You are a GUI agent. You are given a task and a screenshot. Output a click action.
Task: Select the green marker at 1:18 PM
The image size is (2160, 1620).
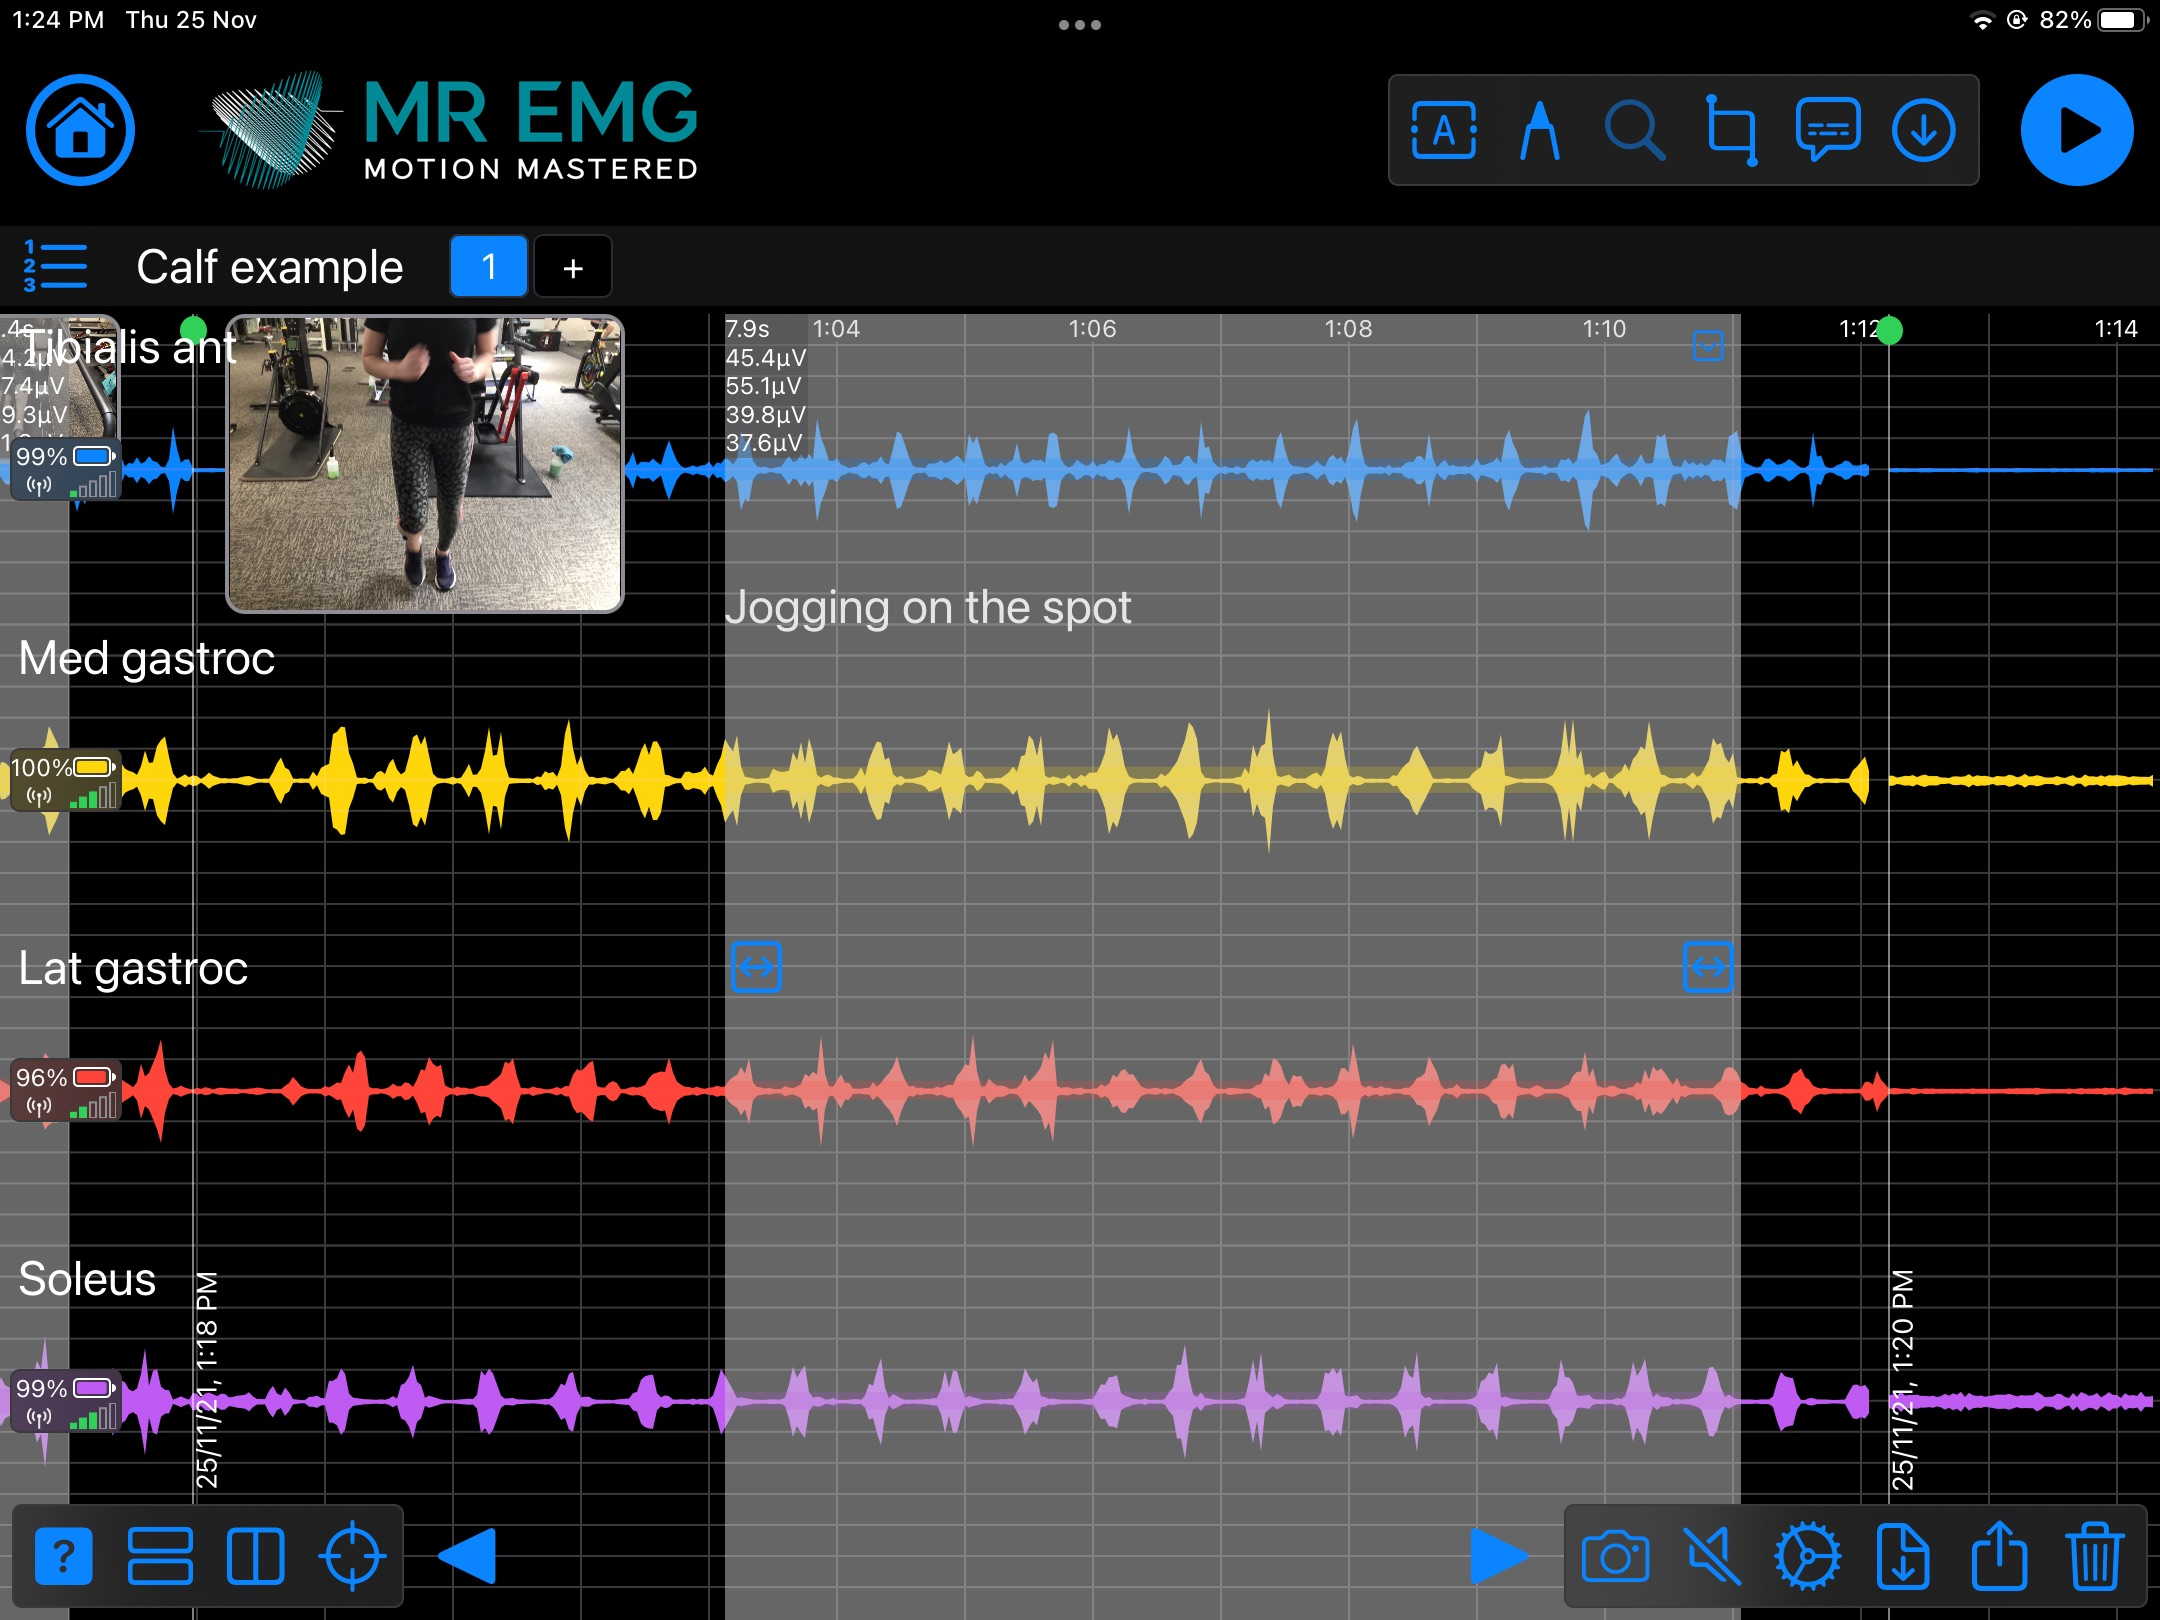click(x=193, y=329)
